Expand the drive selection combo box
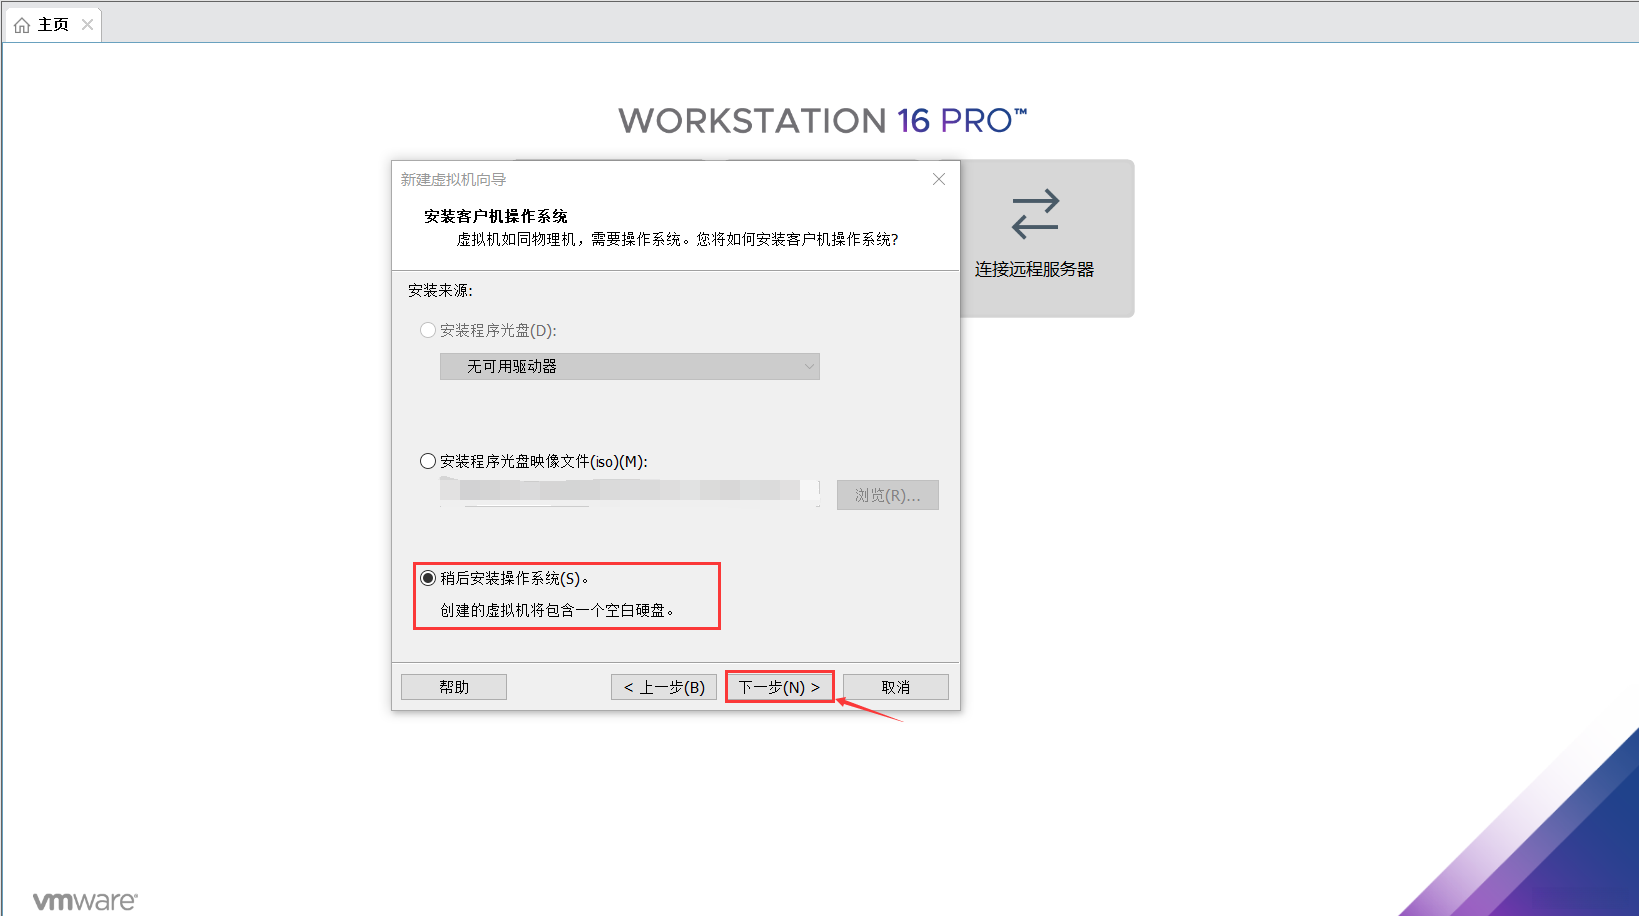This screenshot has height=916, width=1639. (x=629, y=366)
